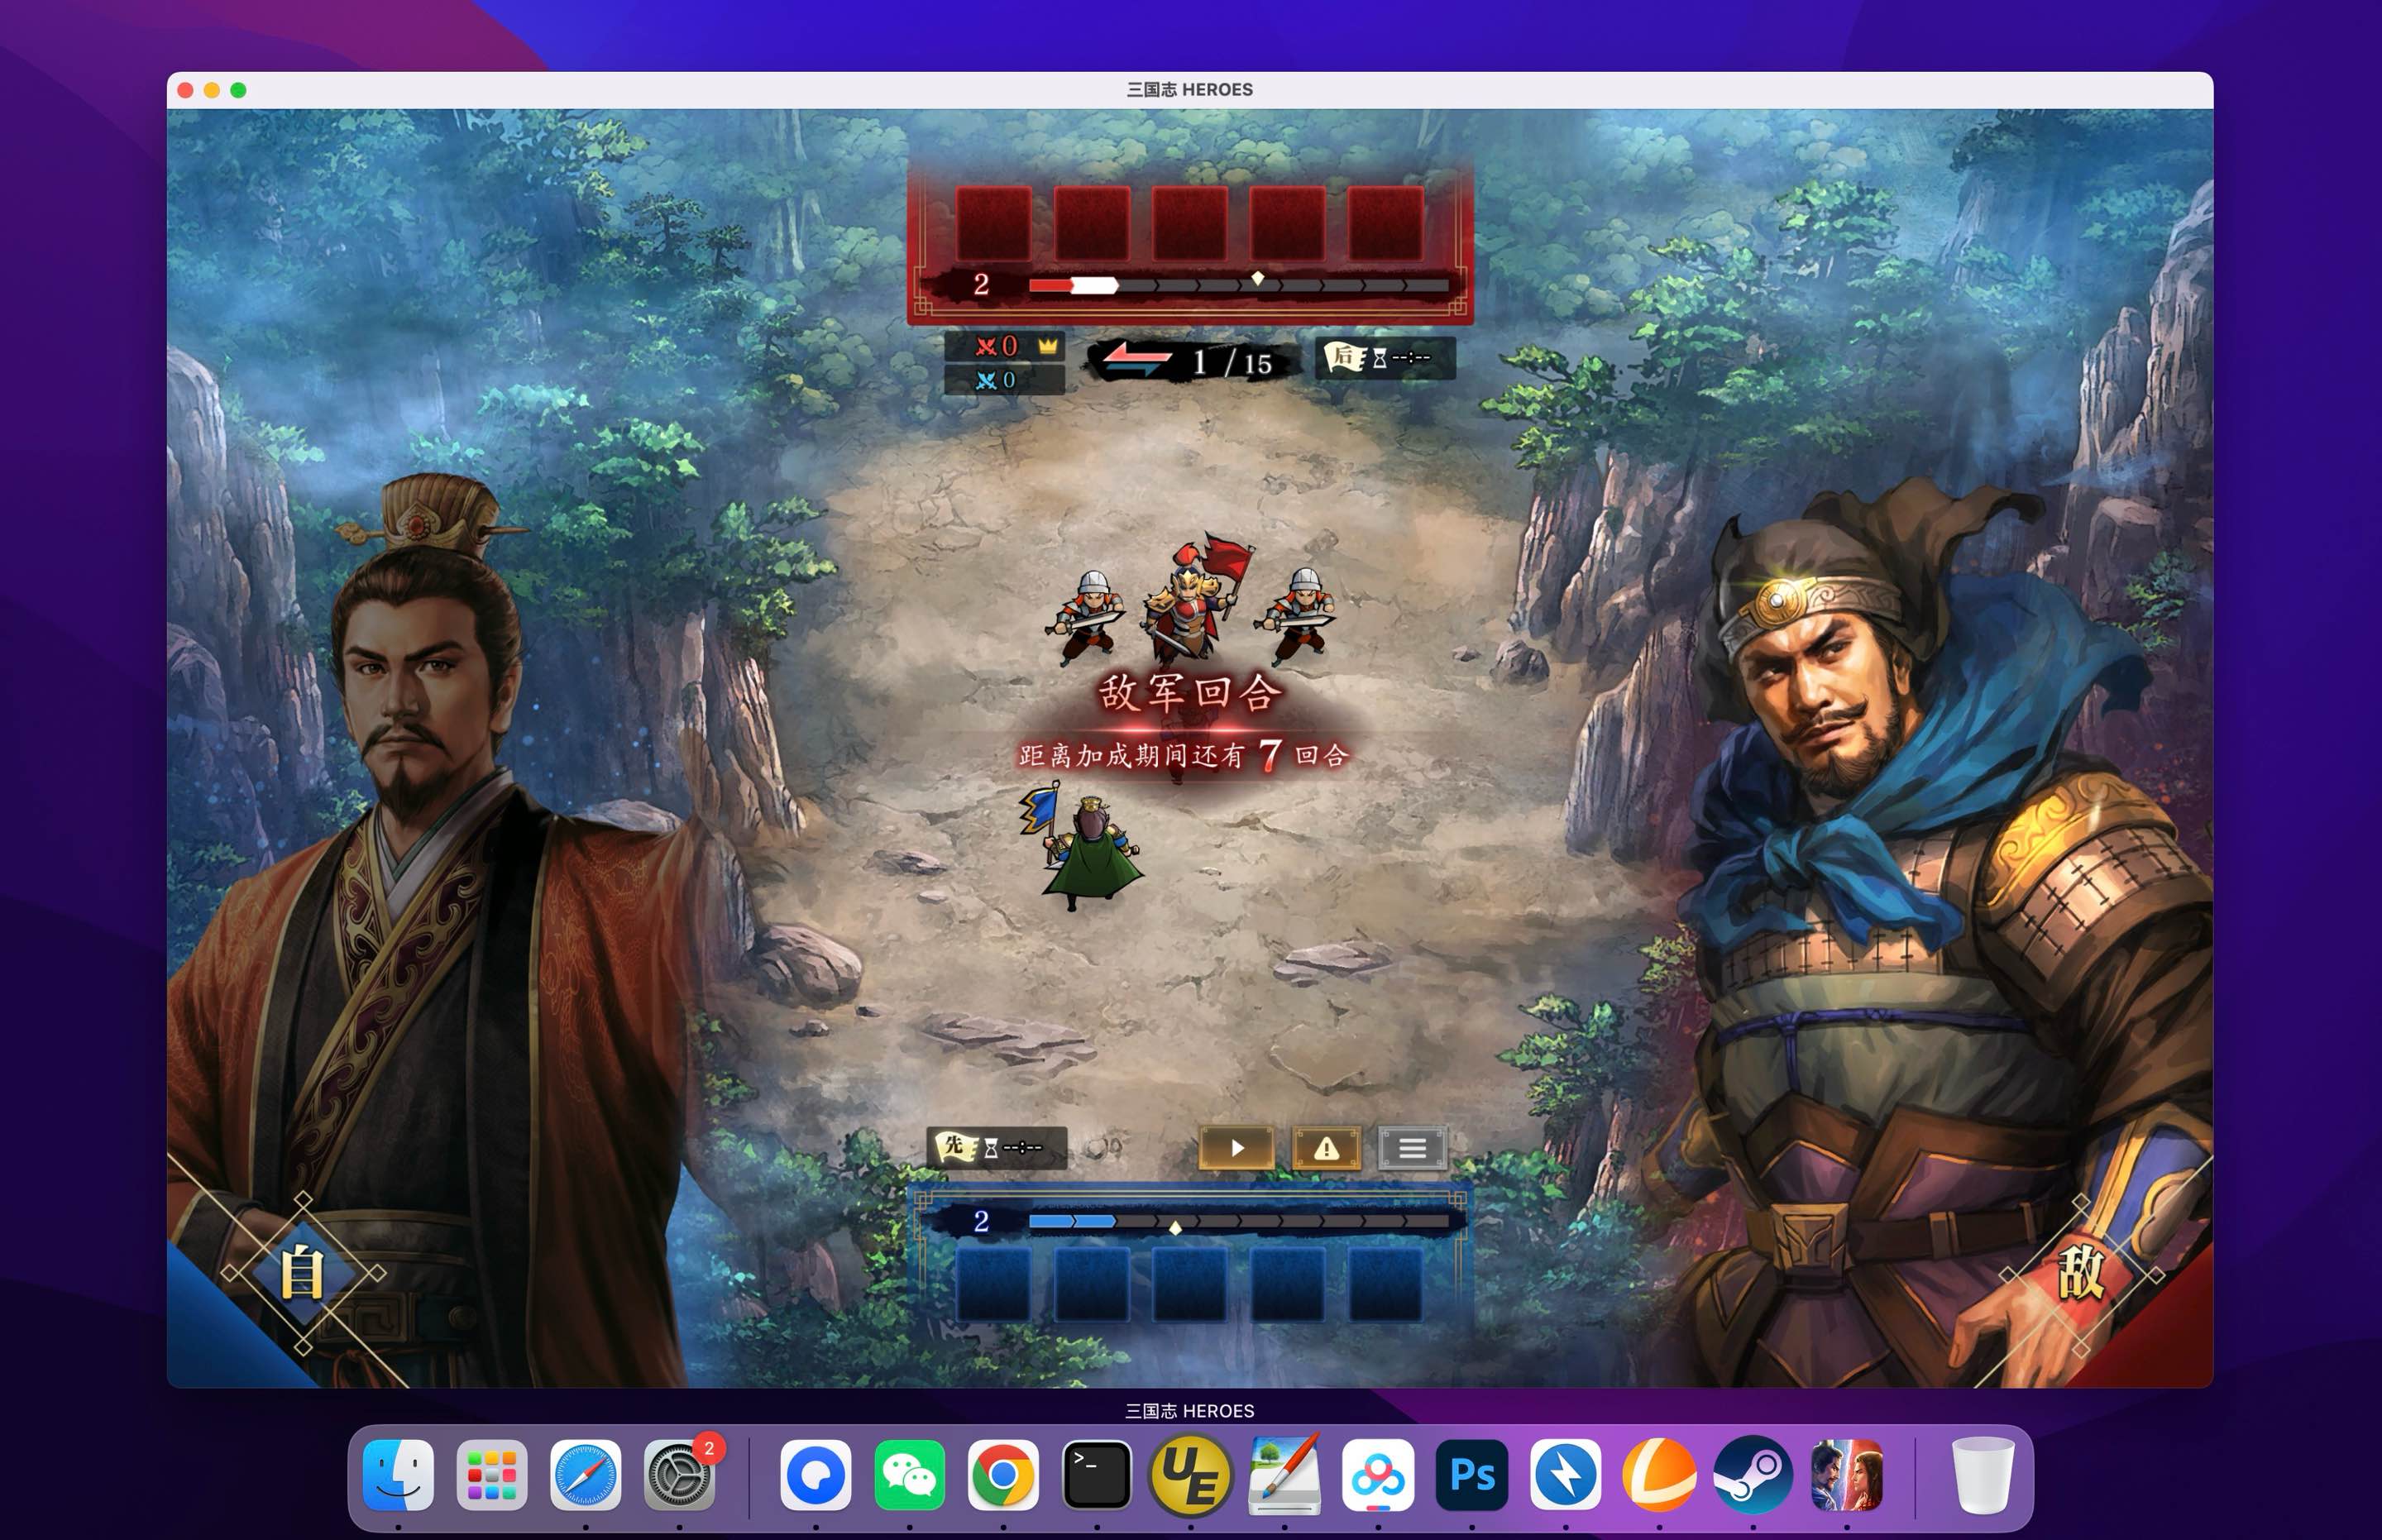2382x1540 pixels.
Task: Click the number 2 on the red panel
Action: (x=981, y=284)
